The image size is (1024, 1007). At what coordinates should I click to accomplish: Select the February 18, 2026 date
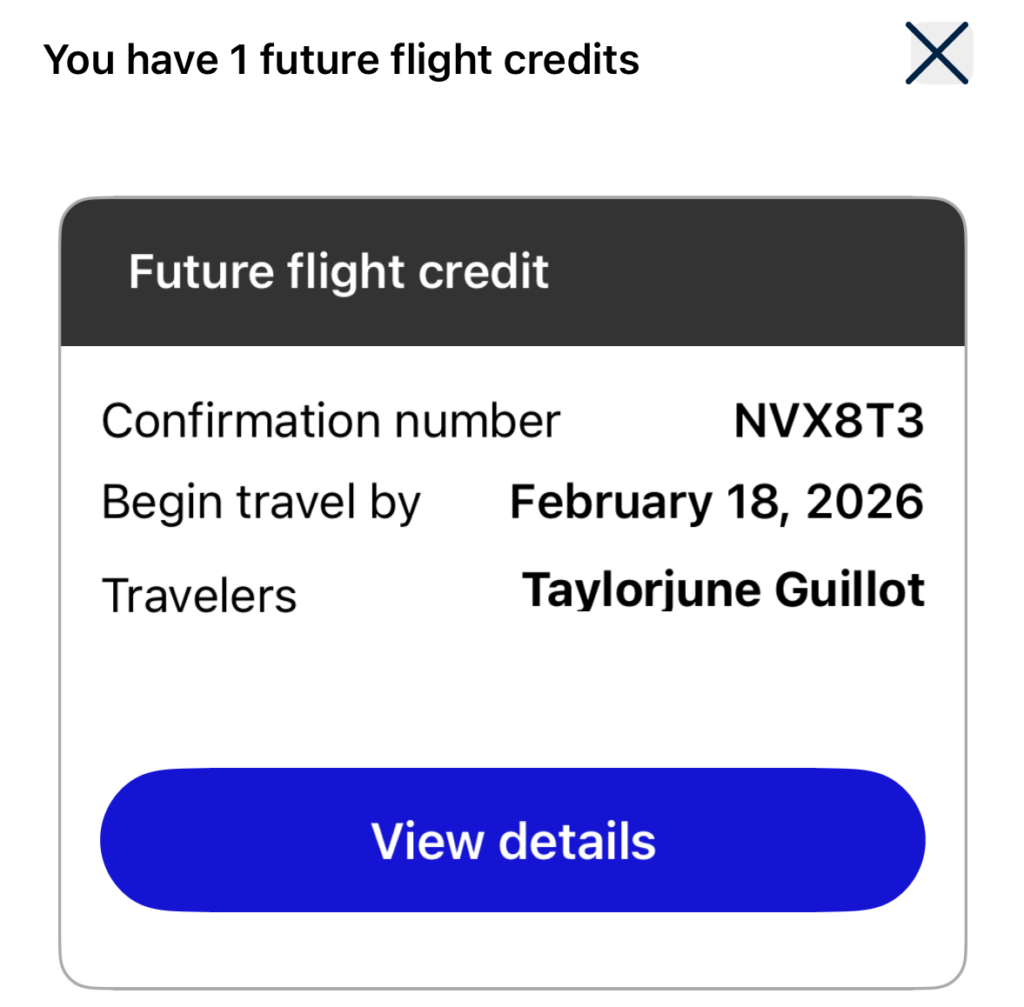pyautogui.click(x=716, y=504)
